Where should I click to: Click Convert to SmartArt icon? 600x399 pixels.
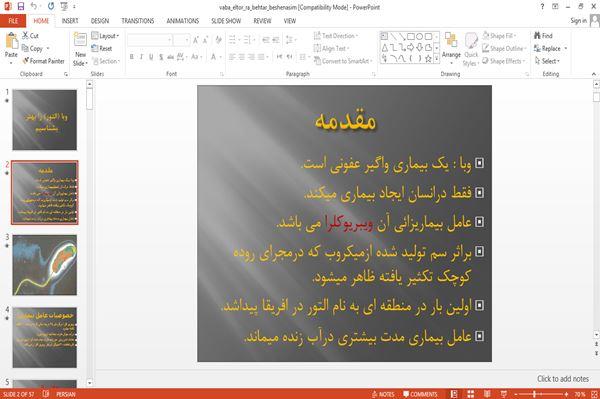(318, 61)
